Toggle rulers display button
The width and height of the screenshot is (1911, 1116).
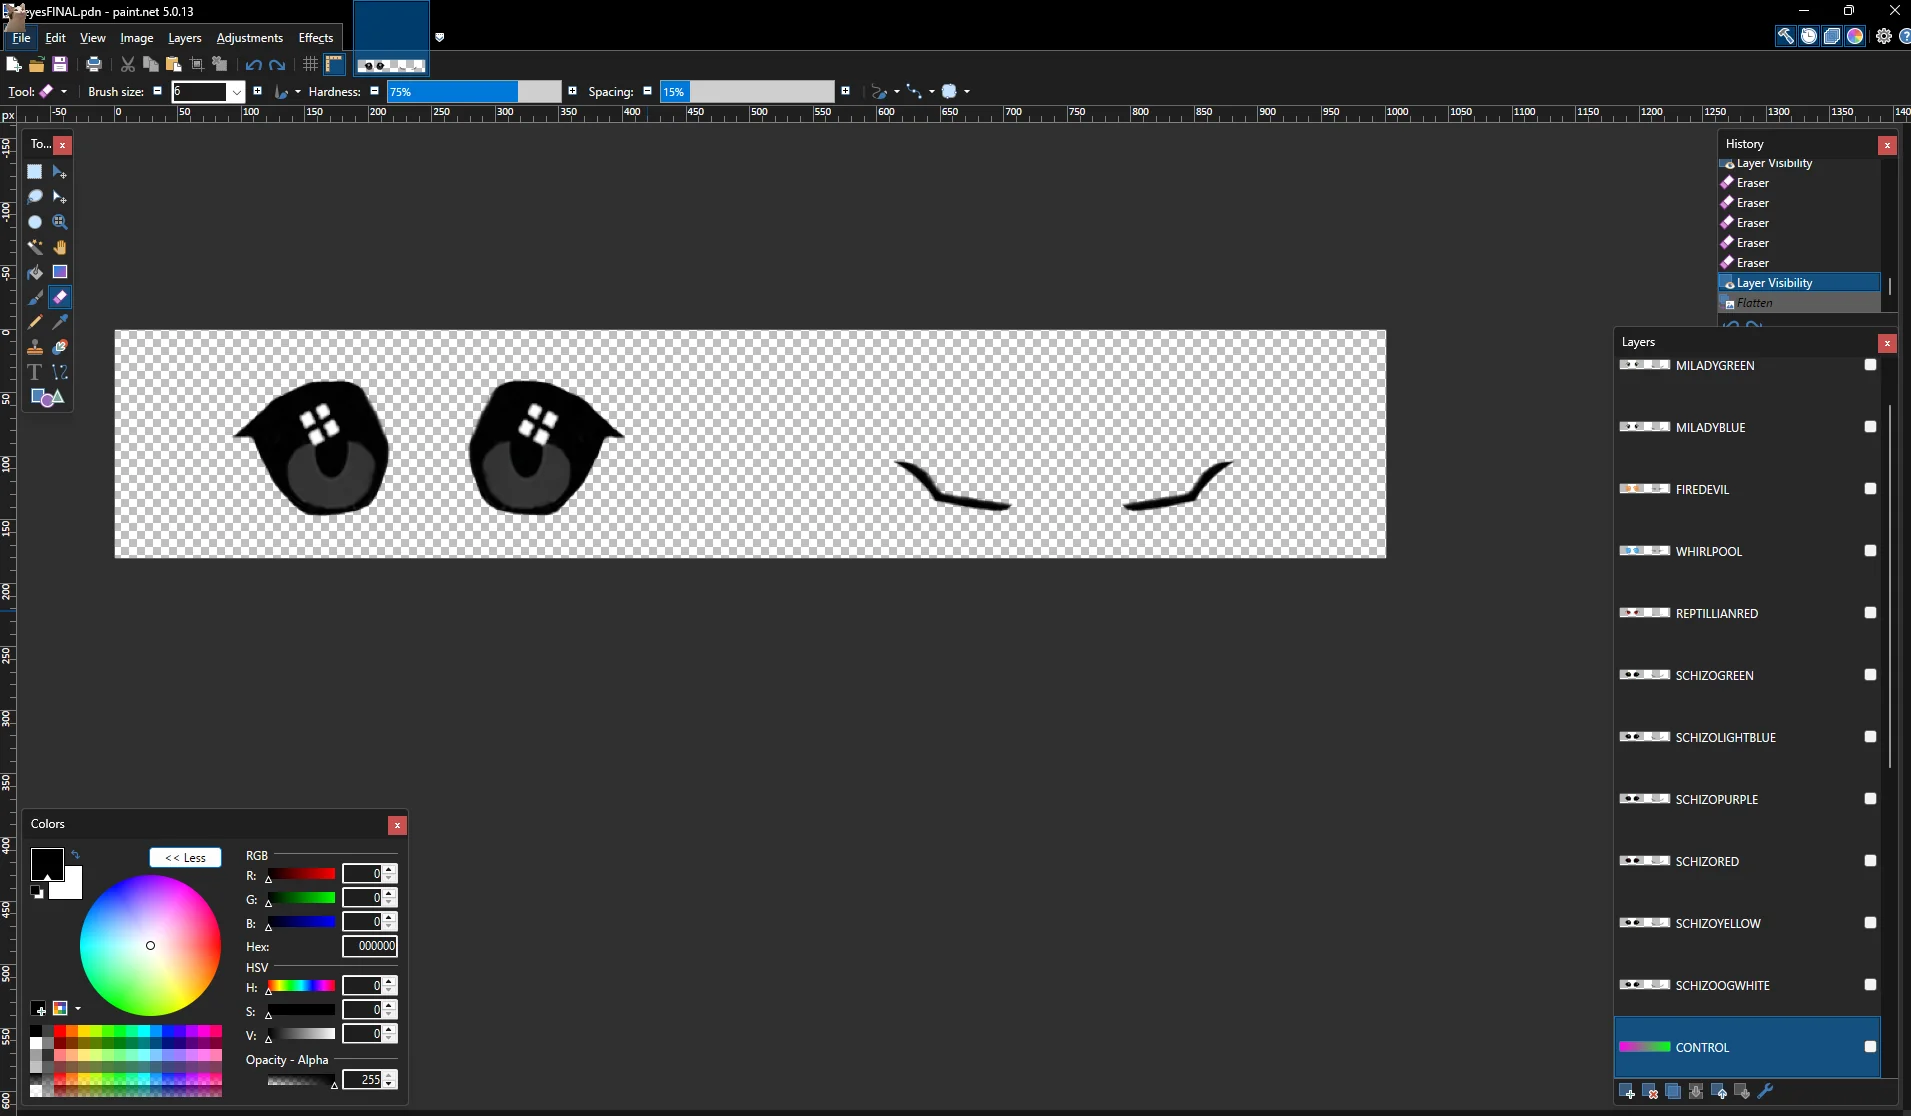point(334,65)
